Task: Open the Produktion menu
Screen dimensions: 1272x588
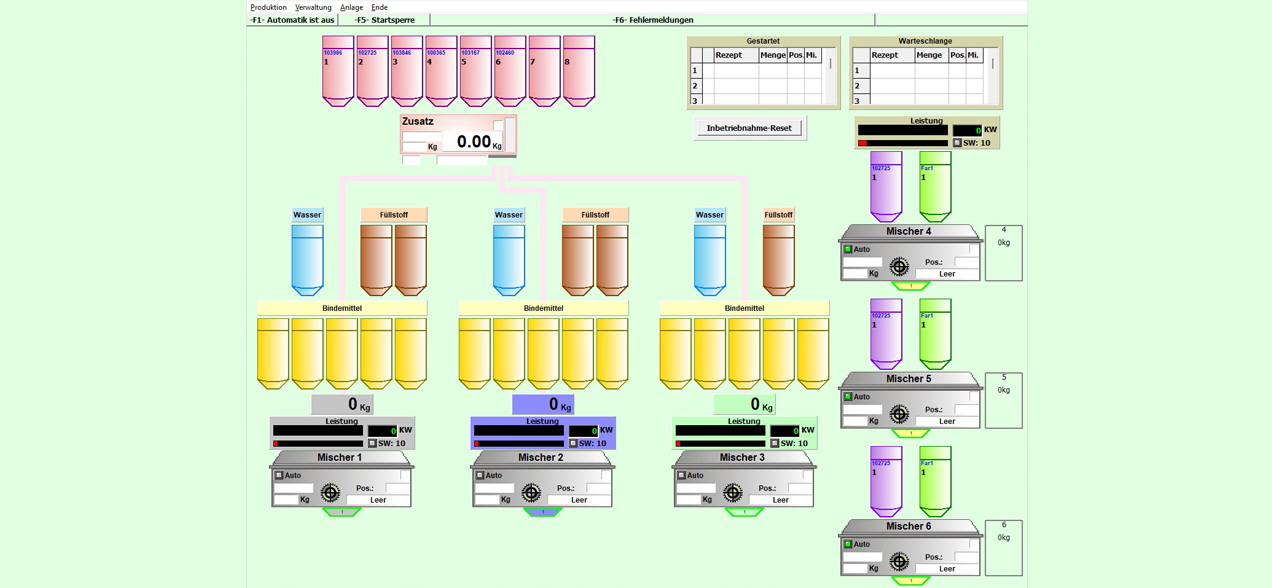Action: tap(268, 7)
